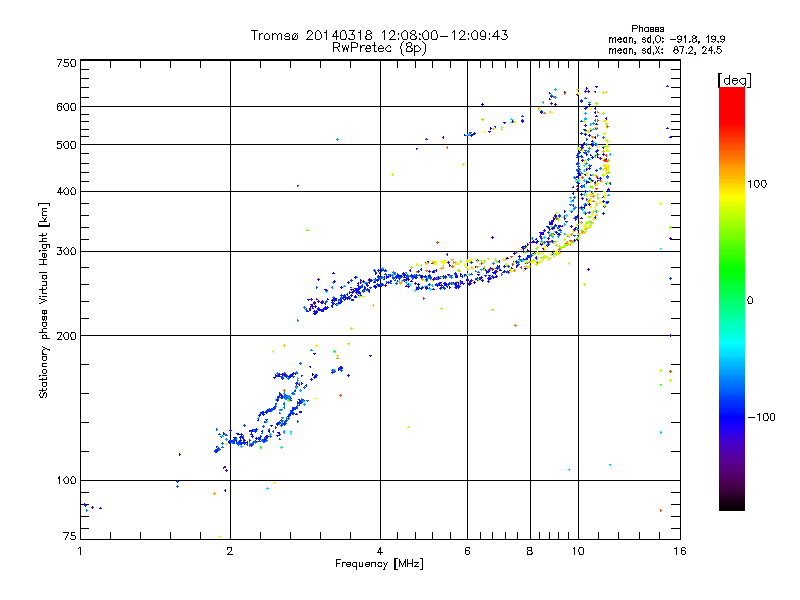Click the 2 label on the frequency axis

pyautogui.click(x=230, y=551)
